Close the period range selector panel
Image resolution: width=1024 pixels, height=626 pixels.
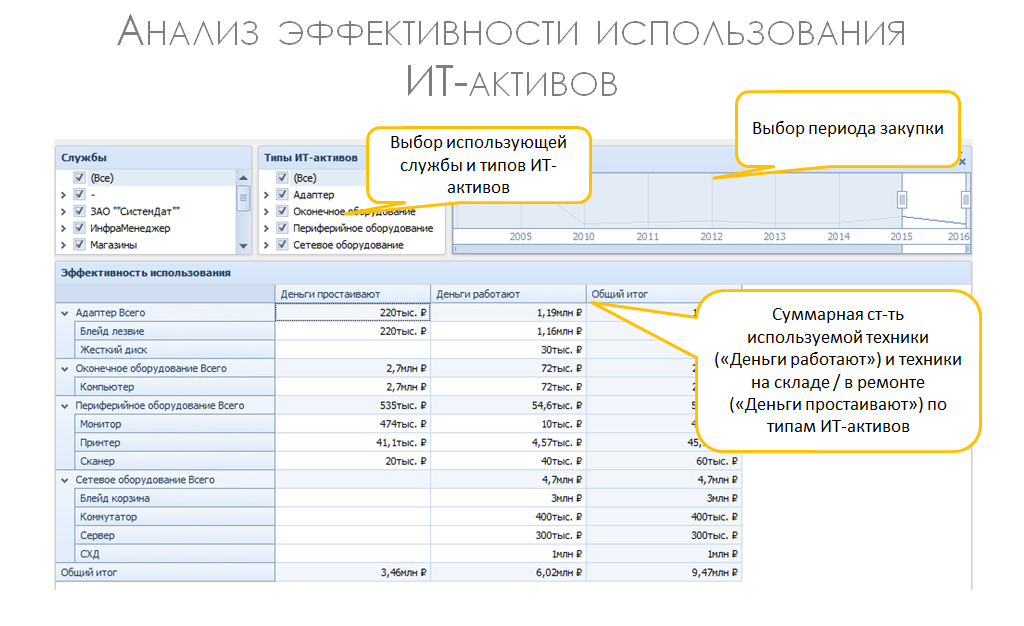click(962, 161)
